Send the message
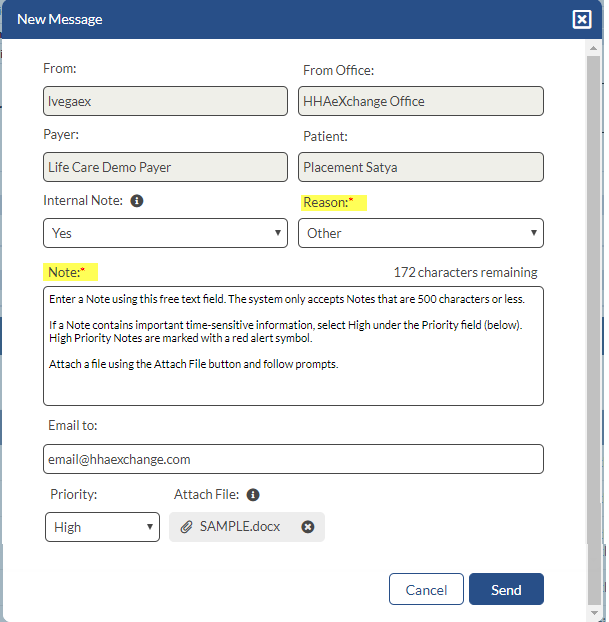609x622 pixels. (506, 589)
